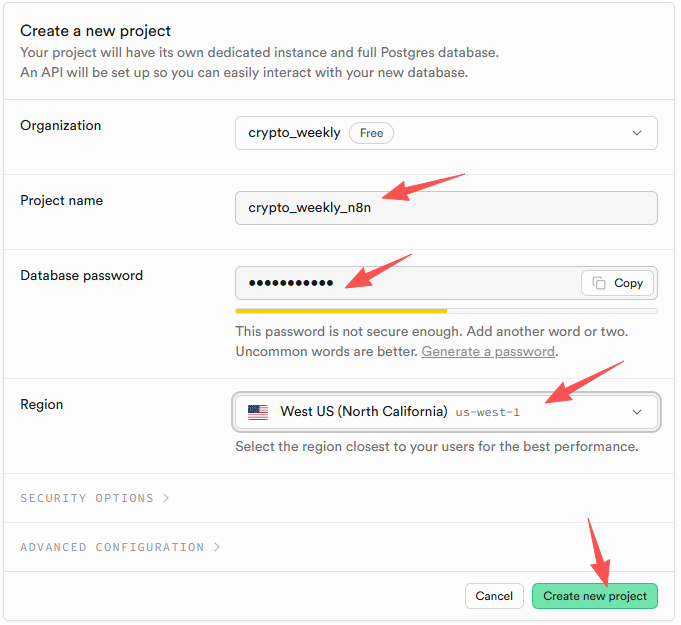Image resolution: width=681 pixels, height=625 pixels.
Task: Click the Project name label
Action: [x=62, y=201]
